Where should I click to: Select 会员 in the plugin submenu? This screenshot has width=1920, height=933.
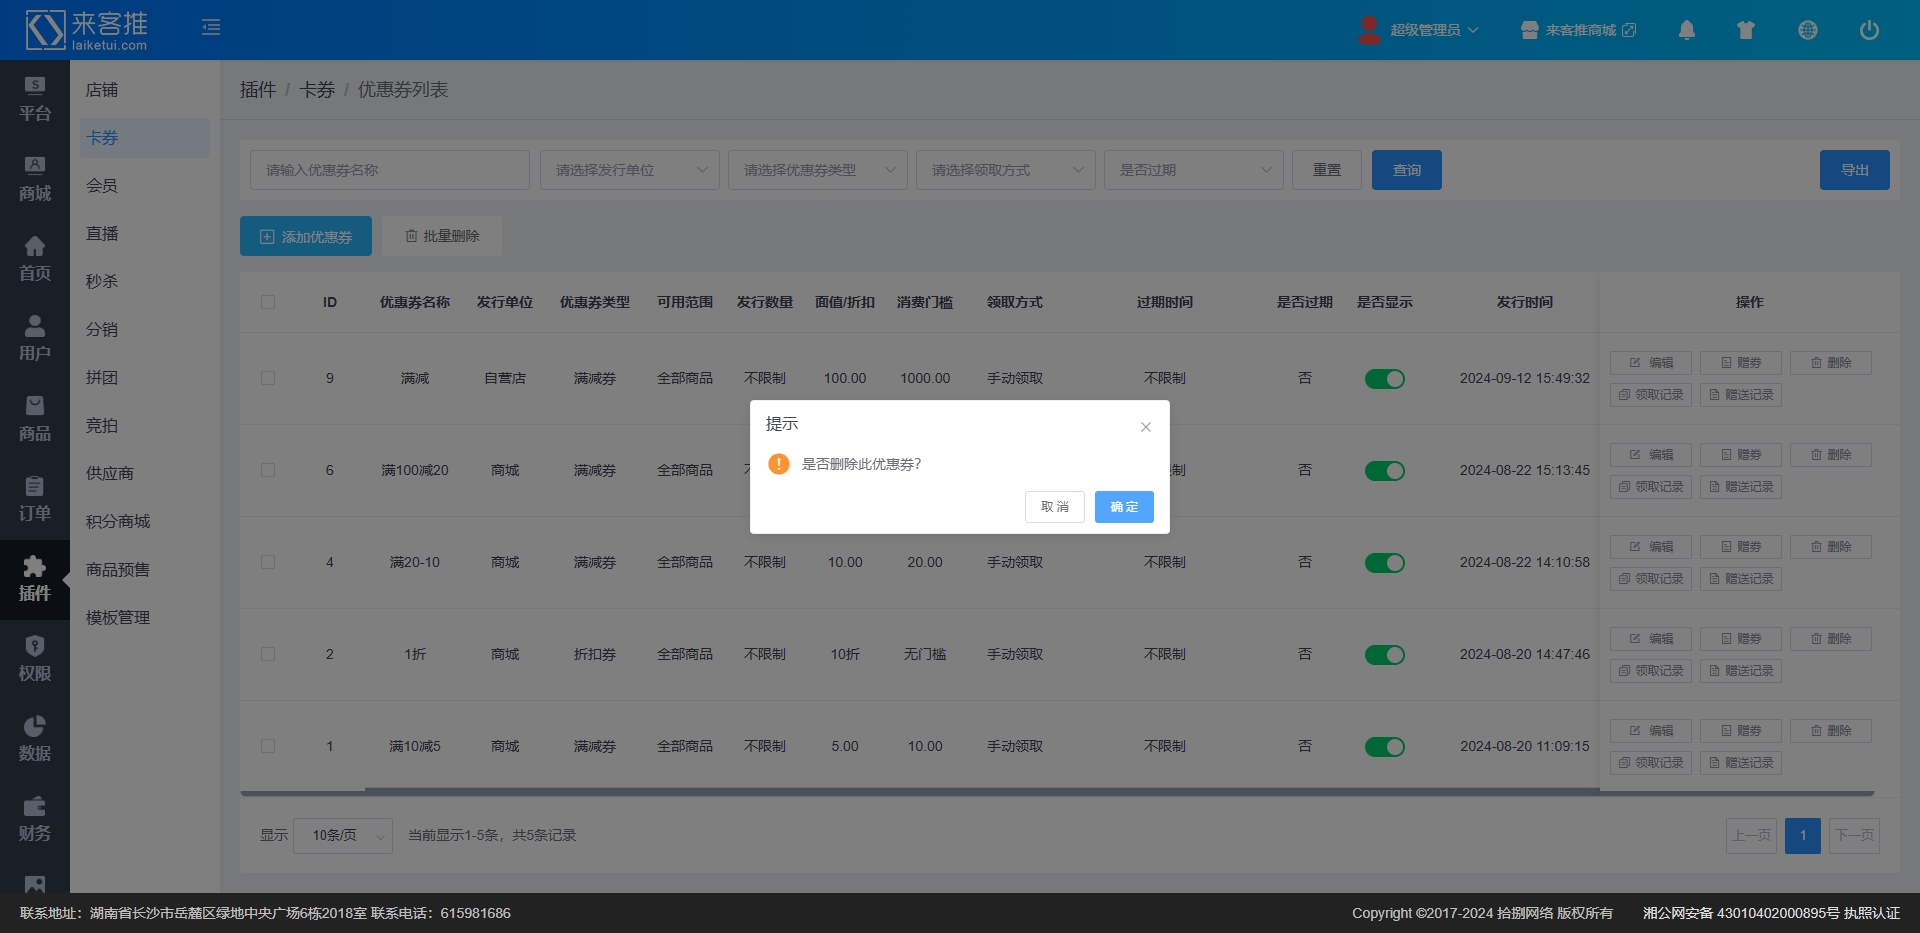pos(102,186)
